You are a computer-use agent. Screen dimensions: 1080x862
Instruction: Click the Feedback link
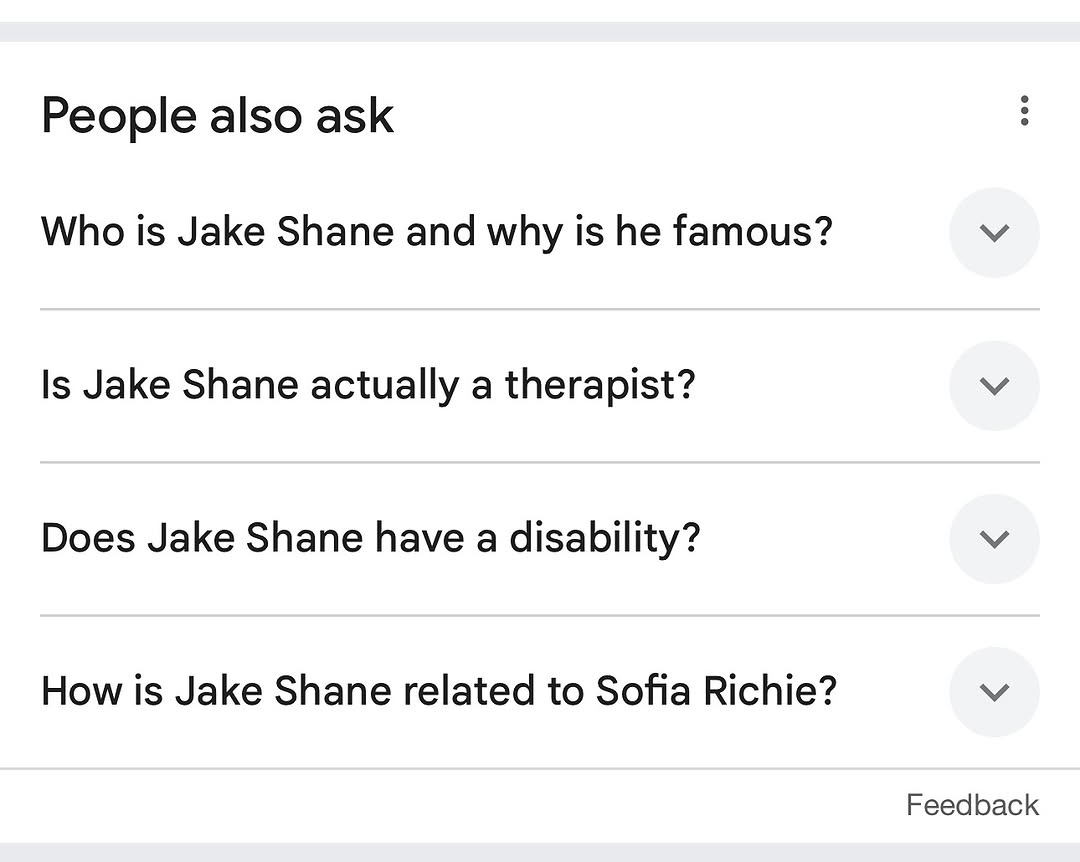click(x=972, y=805)
